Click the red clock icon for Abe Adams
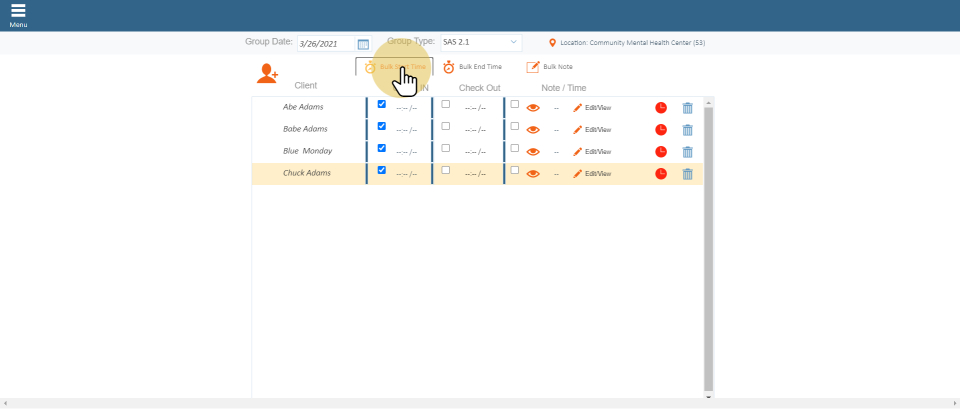Viewport: 960px width, 410px height. click(661, 107)
